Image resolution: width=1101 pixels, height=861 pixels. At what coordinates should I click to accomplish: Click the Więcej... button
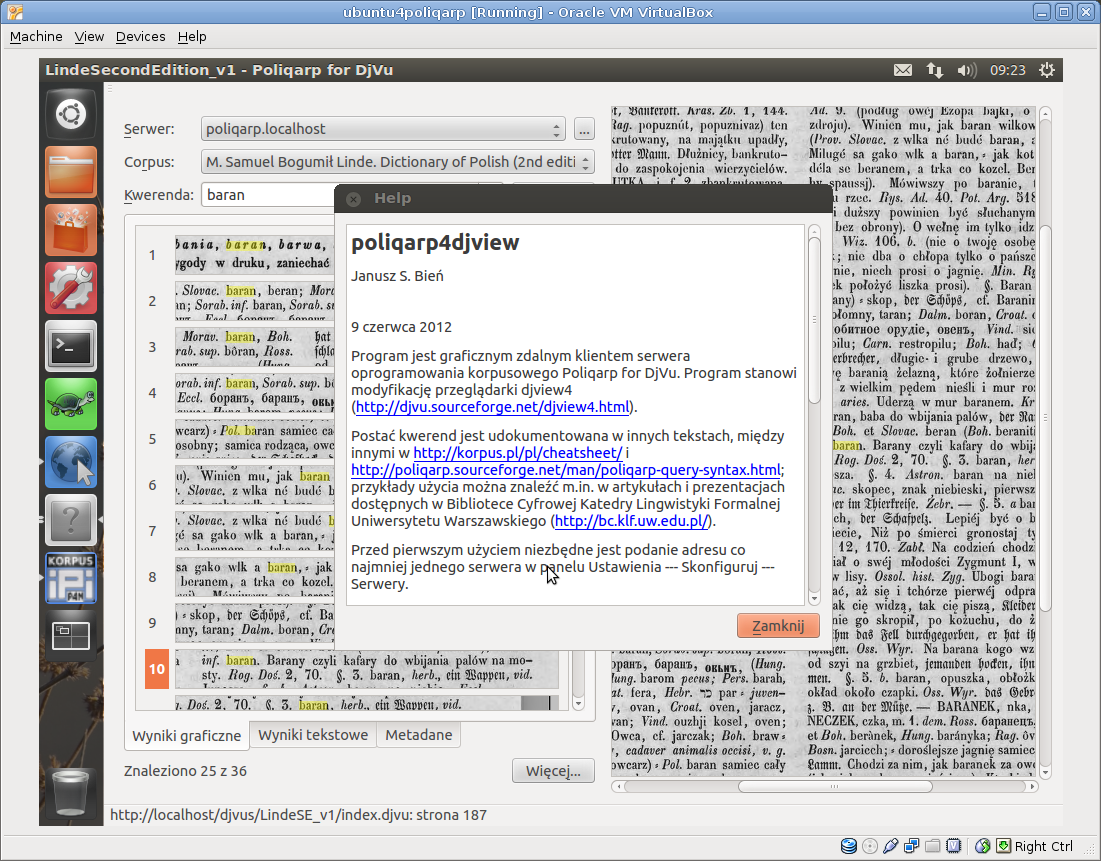click(553, 771)
